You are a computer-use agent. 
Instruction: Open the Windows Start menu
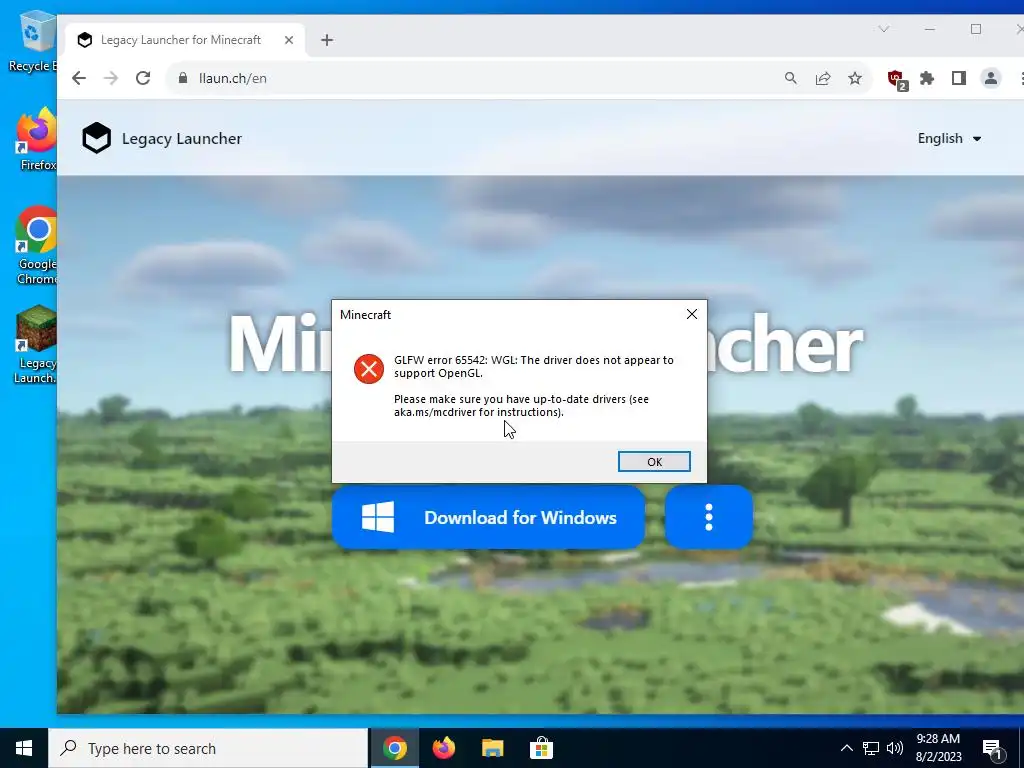(x=24, y=748)
